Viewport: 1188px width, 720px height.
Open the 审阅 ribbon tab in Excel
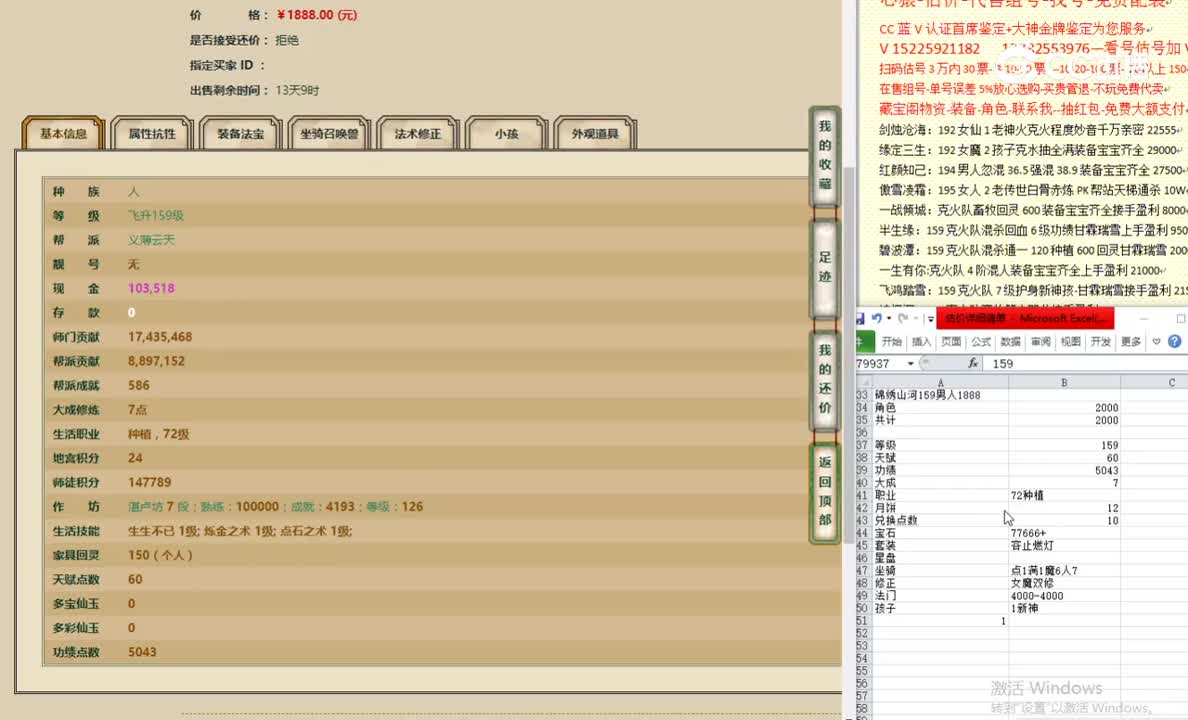[x=1041, y=342]
